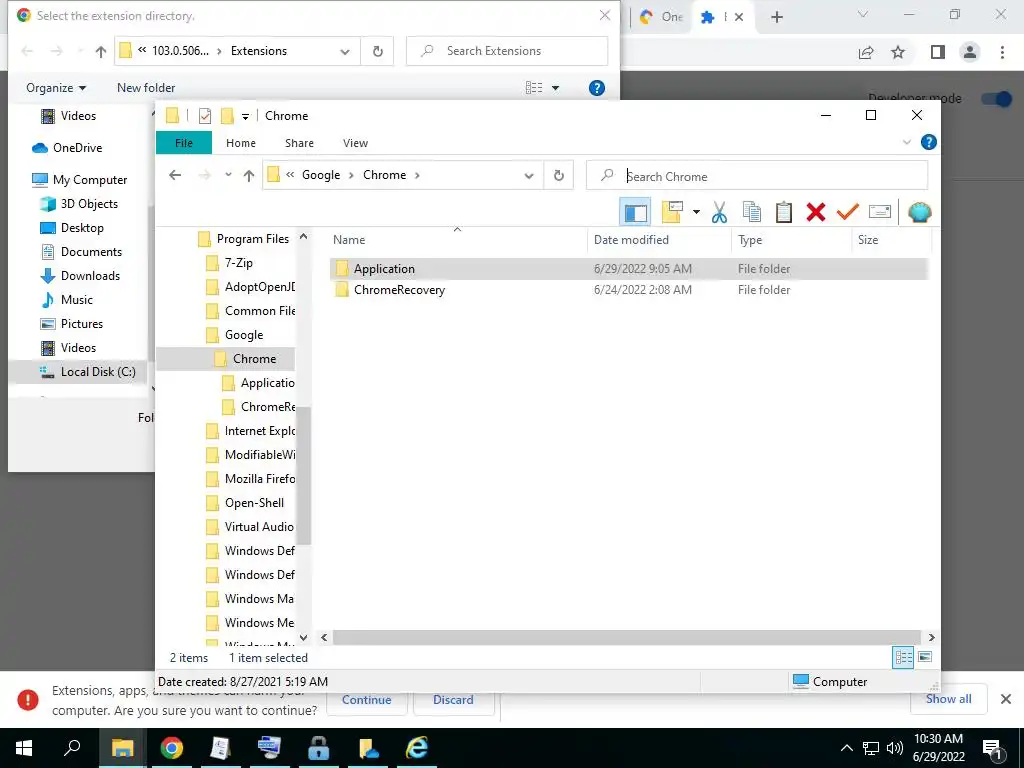1024x768 pixels.
Task: Open the File ribbon tab
Action: [x=184, y=142]
